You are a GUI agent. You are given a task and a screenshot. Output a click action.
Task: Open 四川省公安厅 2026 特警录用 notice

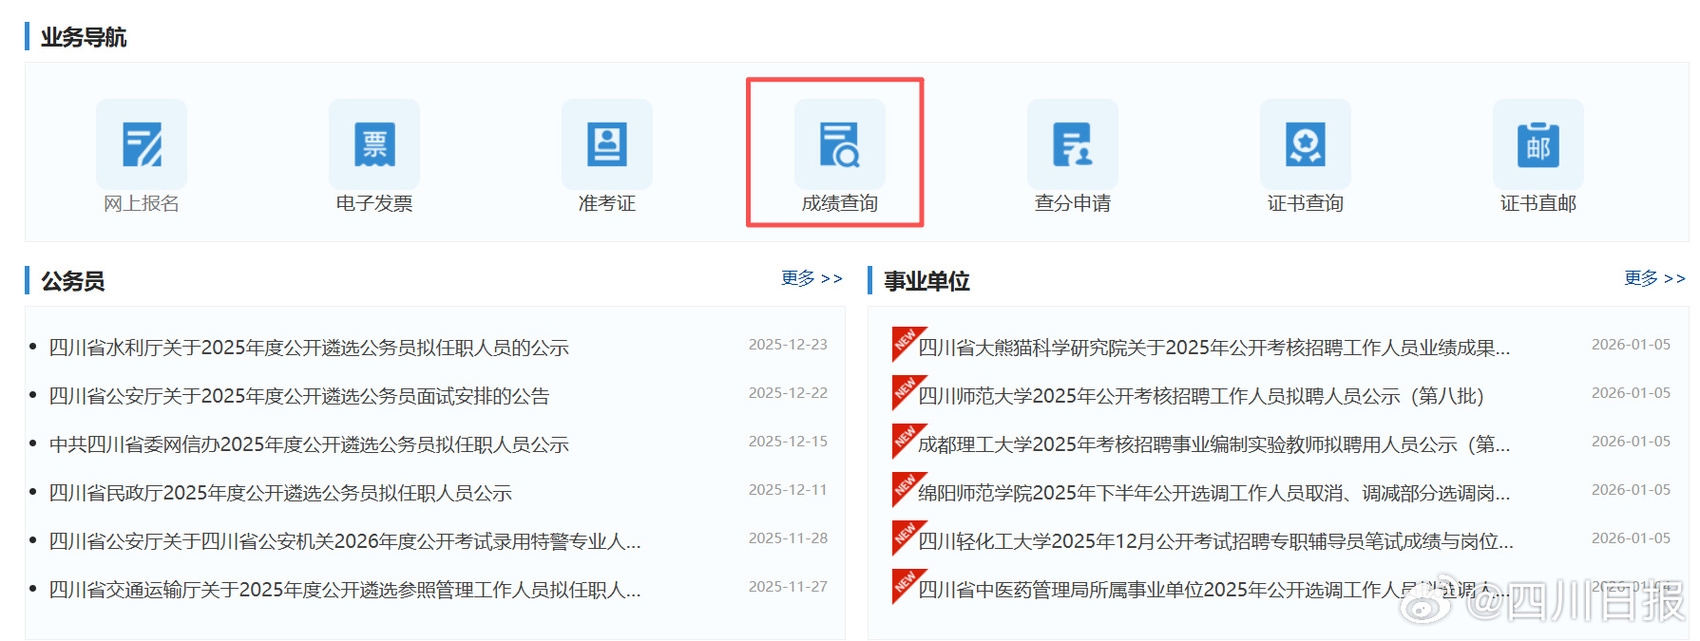(x=345, y=542)
